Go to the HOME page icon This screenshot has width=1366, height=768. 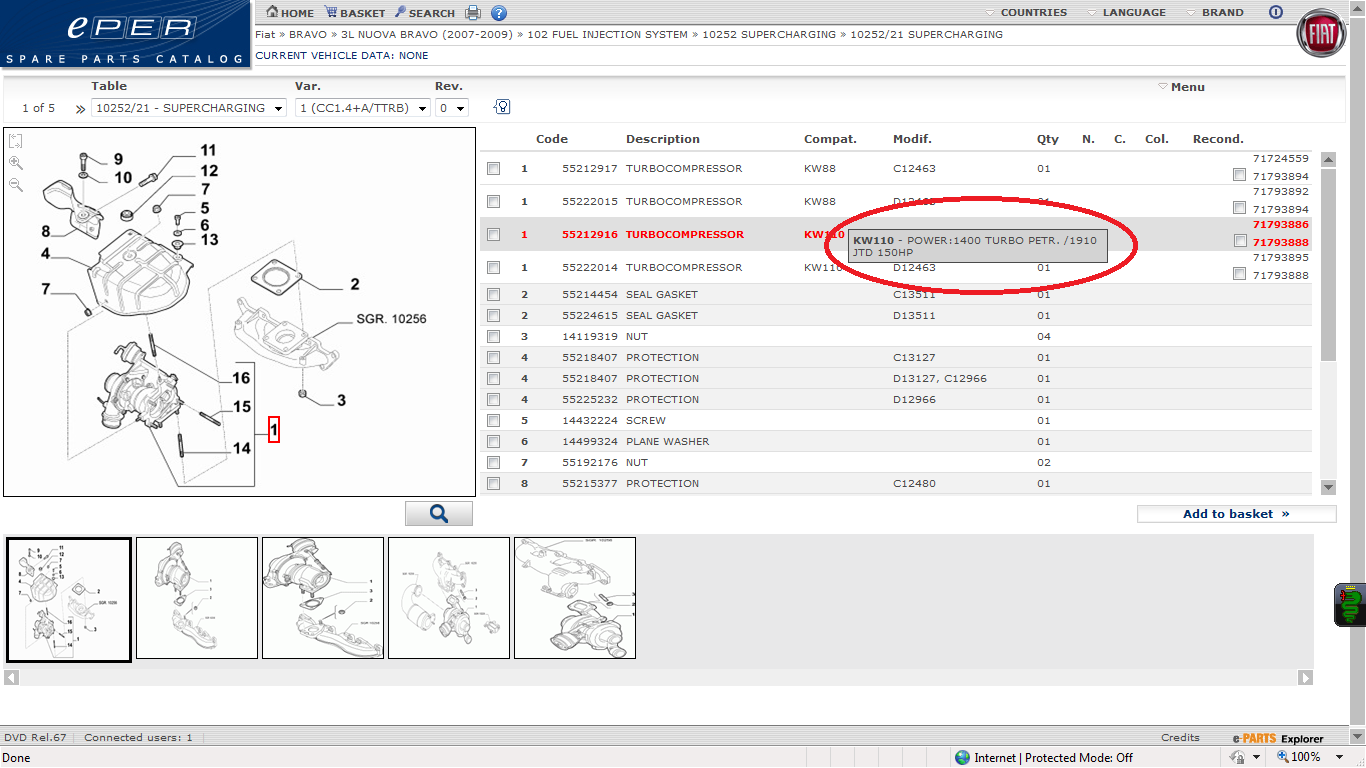[272, 13]
